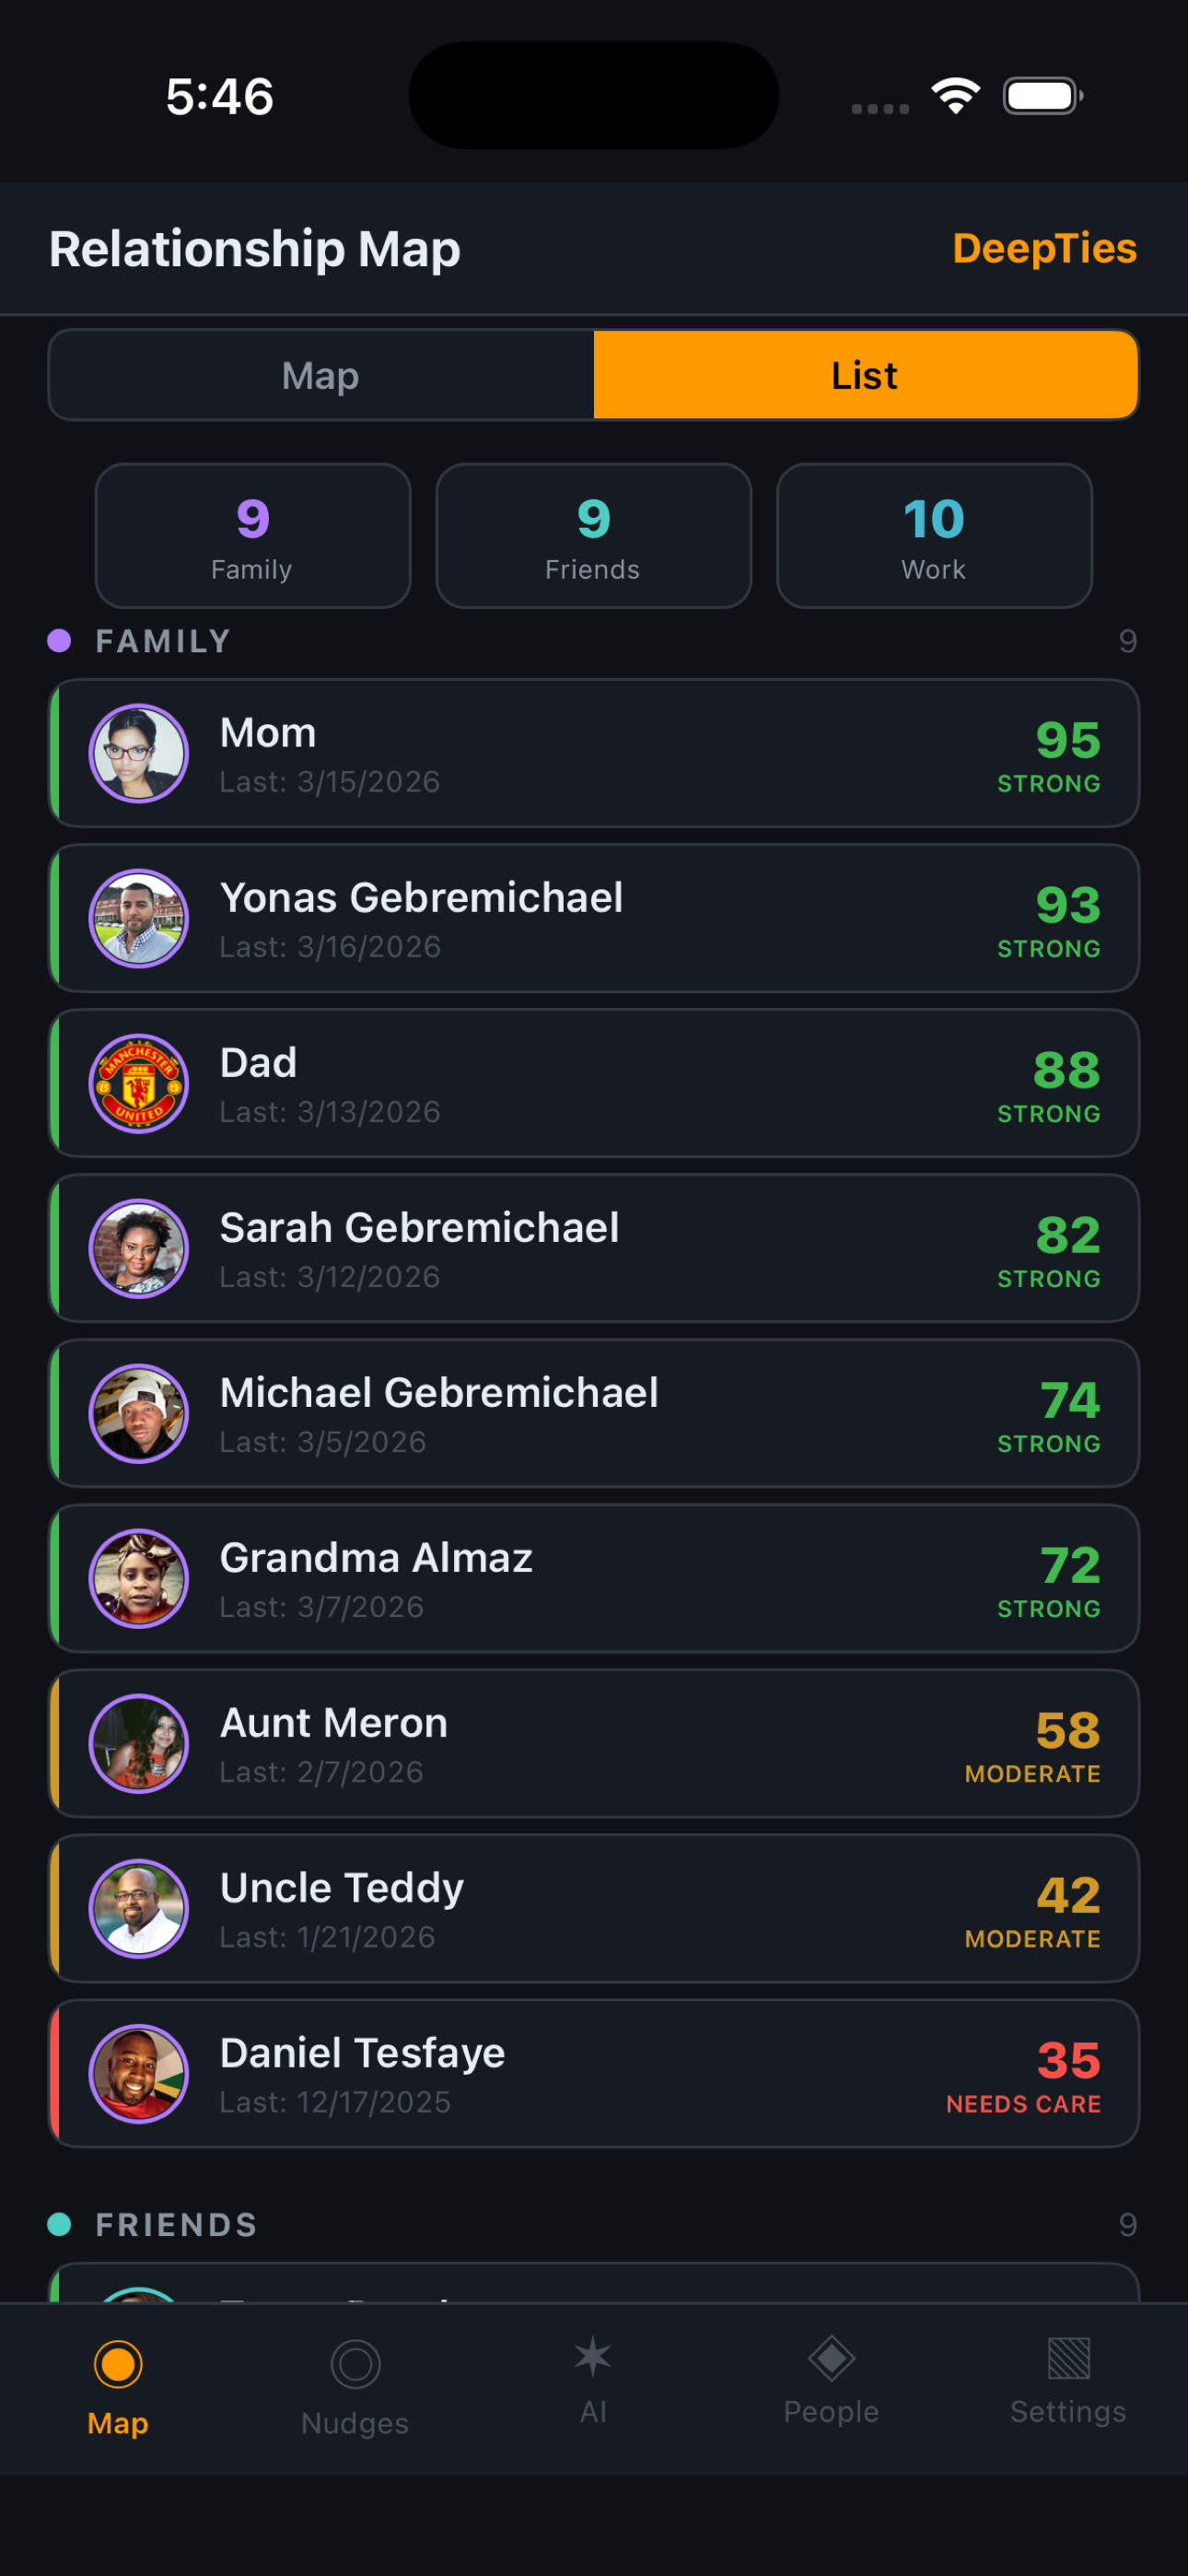
Task: Tap the DeepTies brand link
Action: point(1044,248)
